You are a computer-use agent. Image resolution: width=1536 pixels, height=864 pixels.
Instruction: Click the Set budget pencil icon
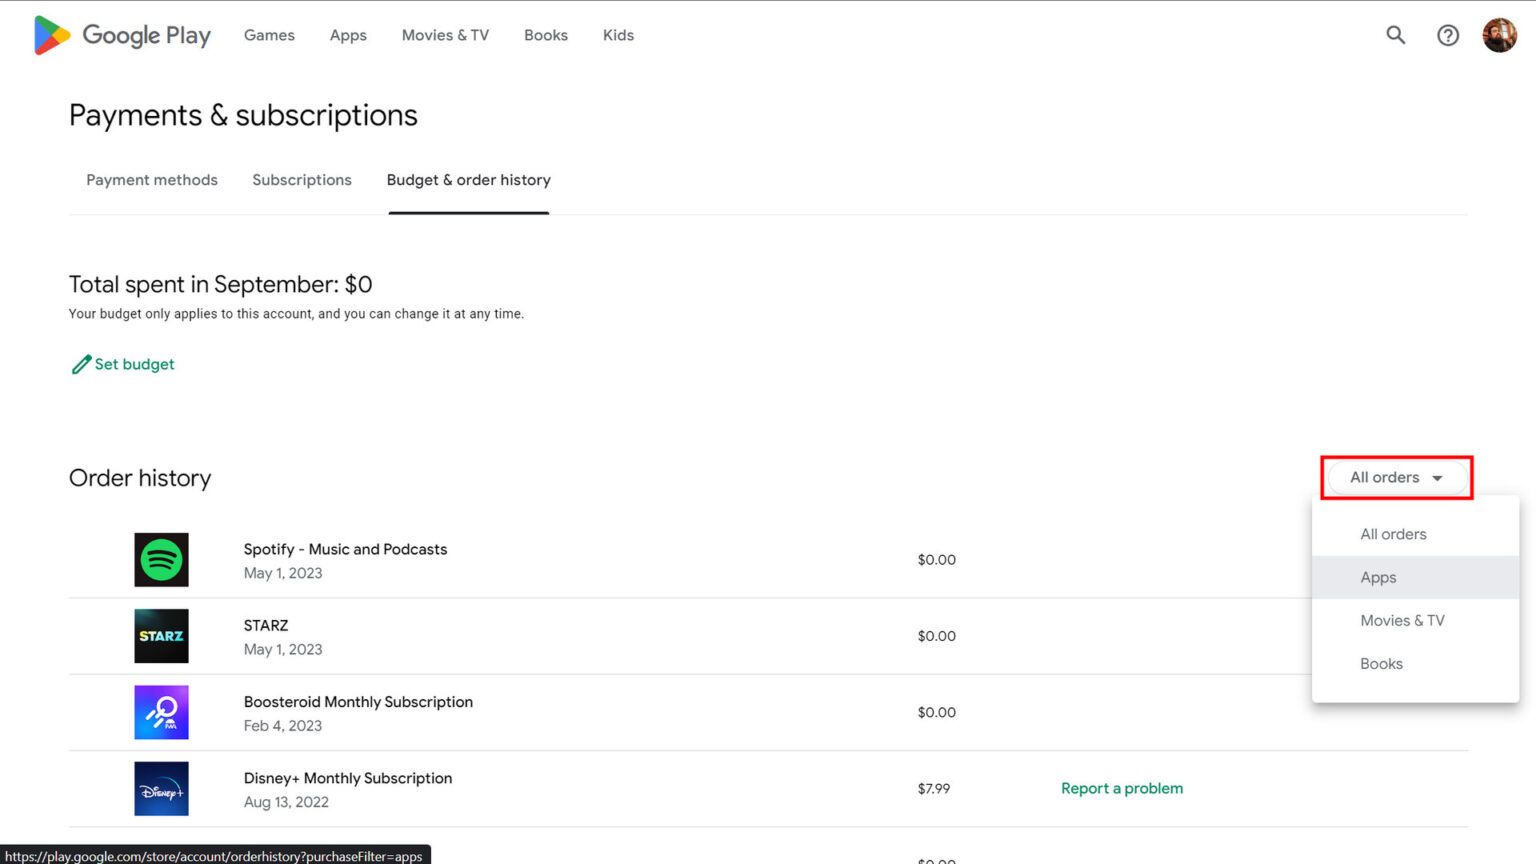coord(81,365)
